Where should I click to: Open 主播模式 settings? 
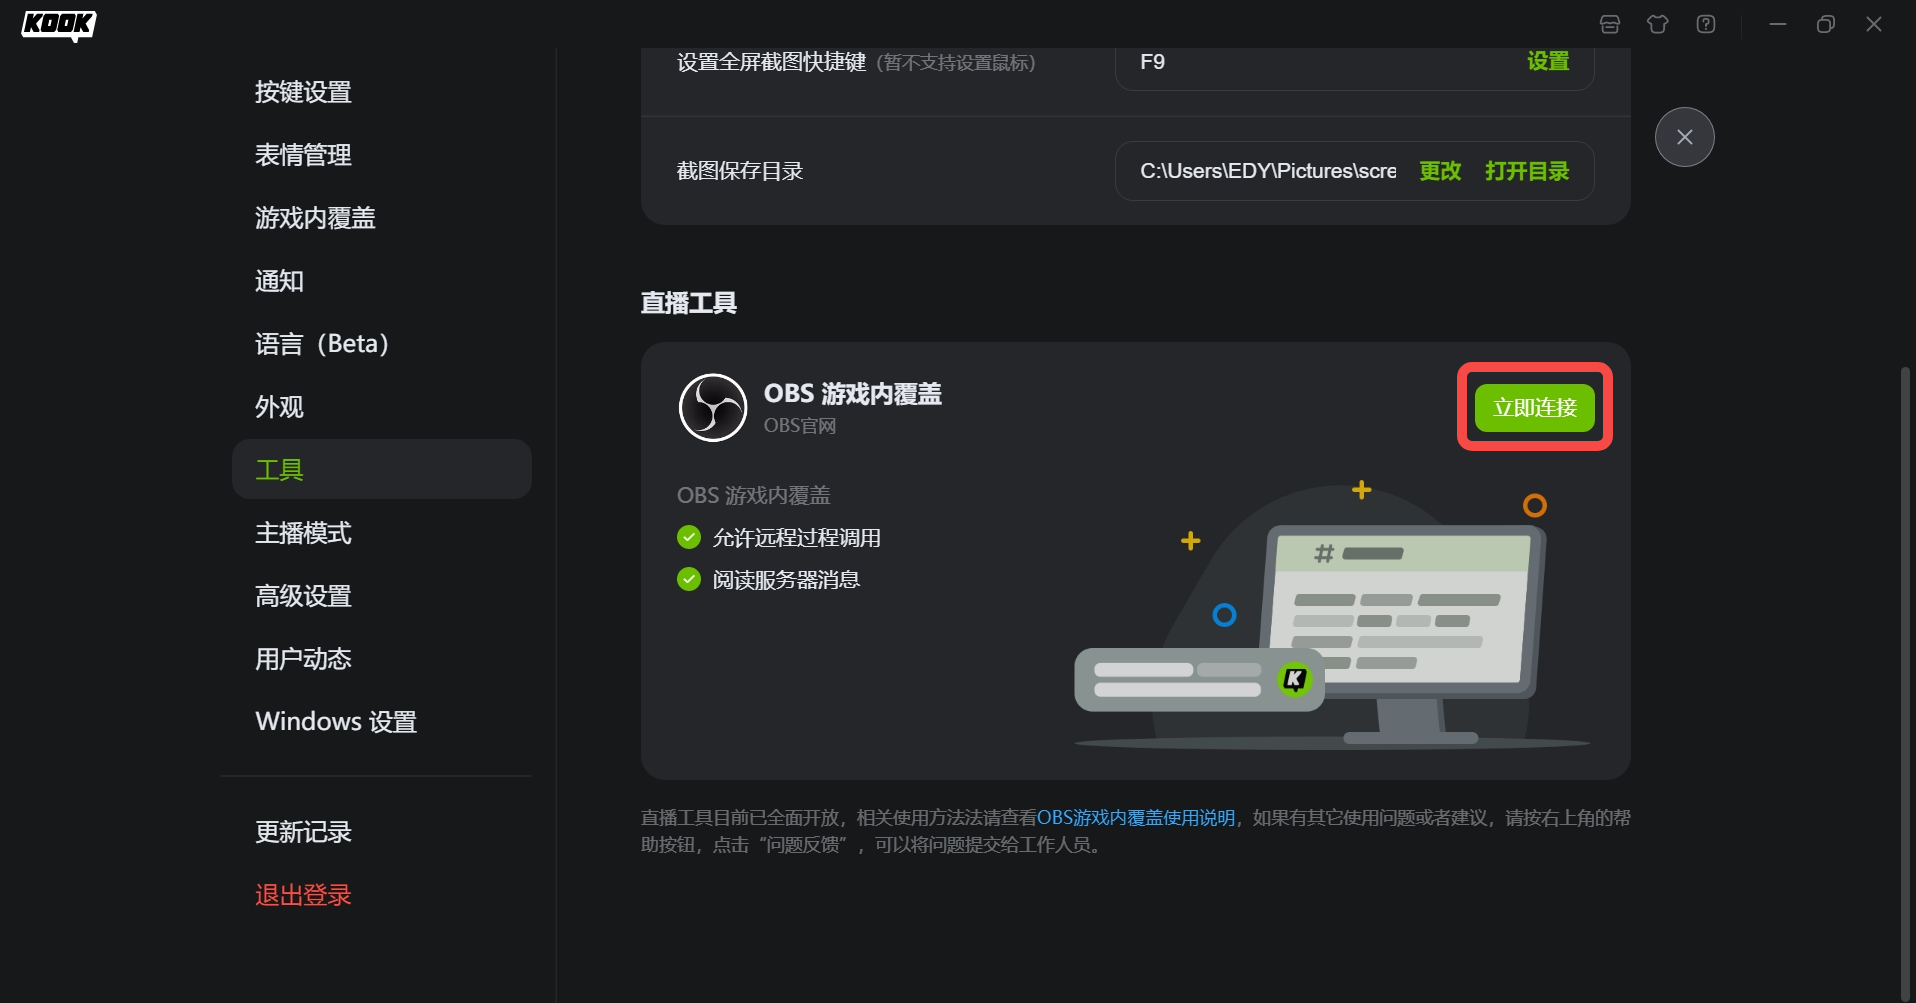382,533
